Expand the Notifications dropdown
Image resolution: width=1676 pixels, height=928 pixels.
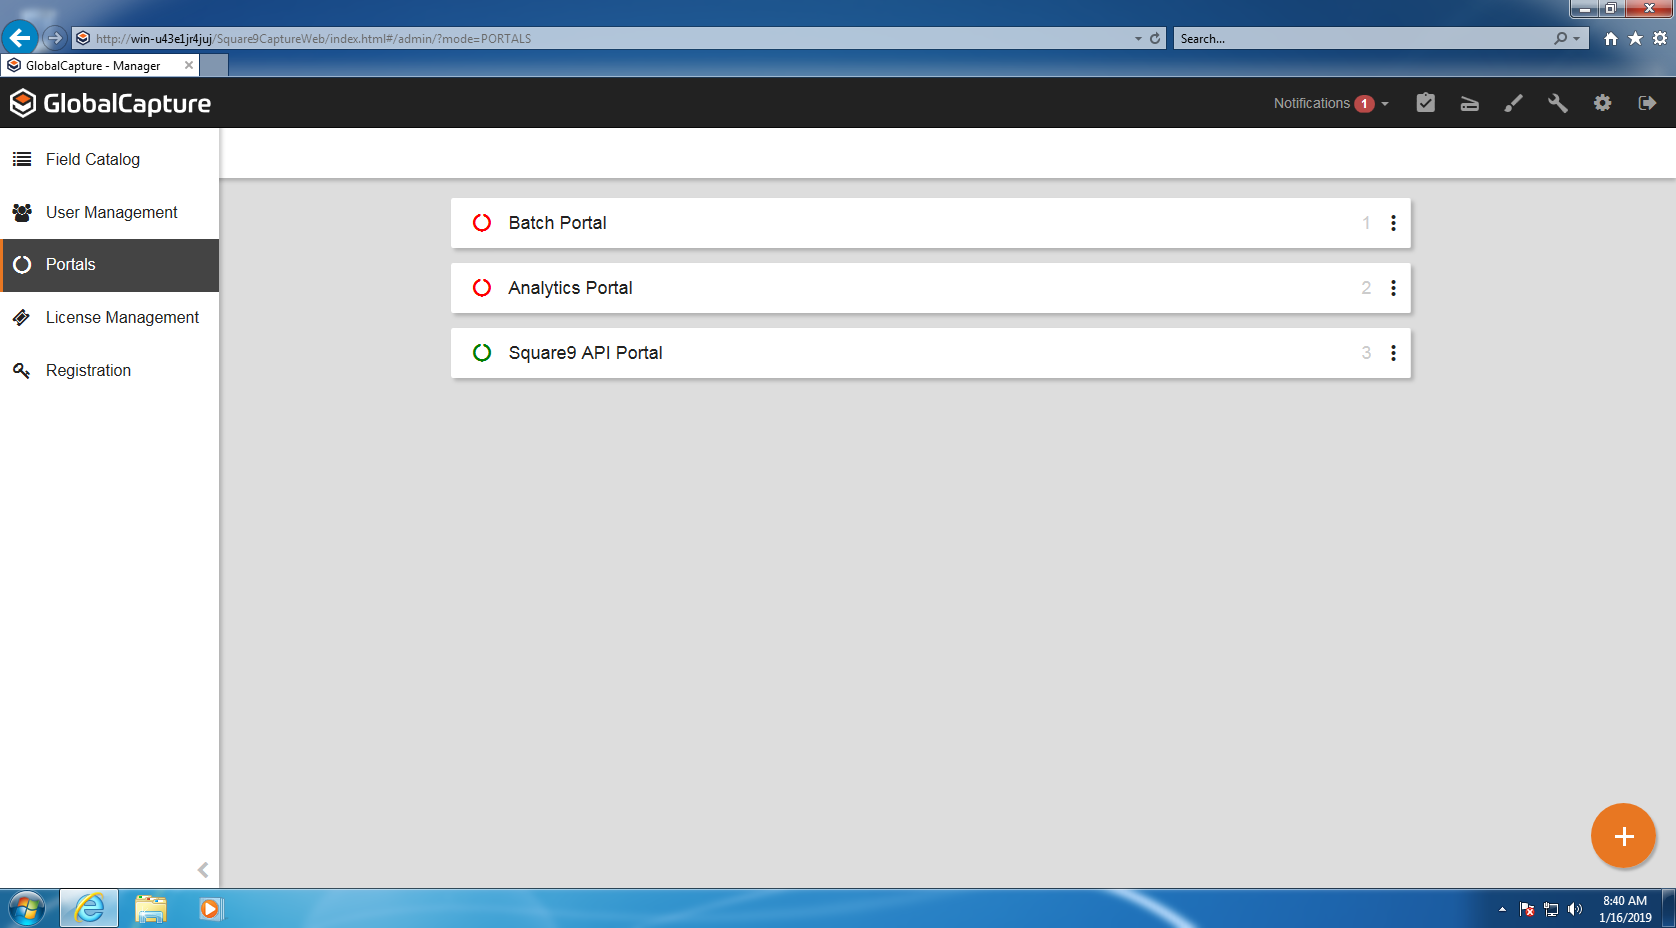coord(1330,103)
